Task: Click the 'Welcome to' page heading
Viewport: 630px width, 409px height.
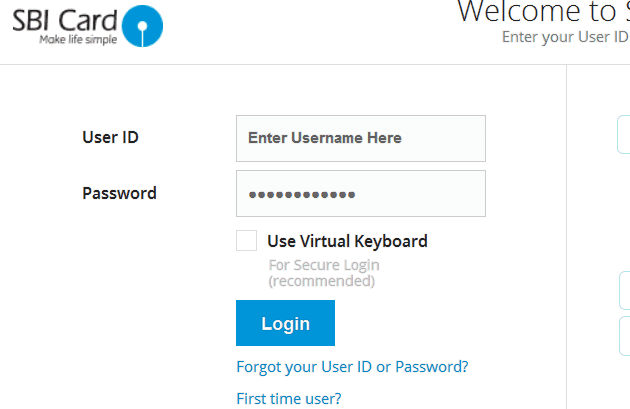Action: pos(537,11)
